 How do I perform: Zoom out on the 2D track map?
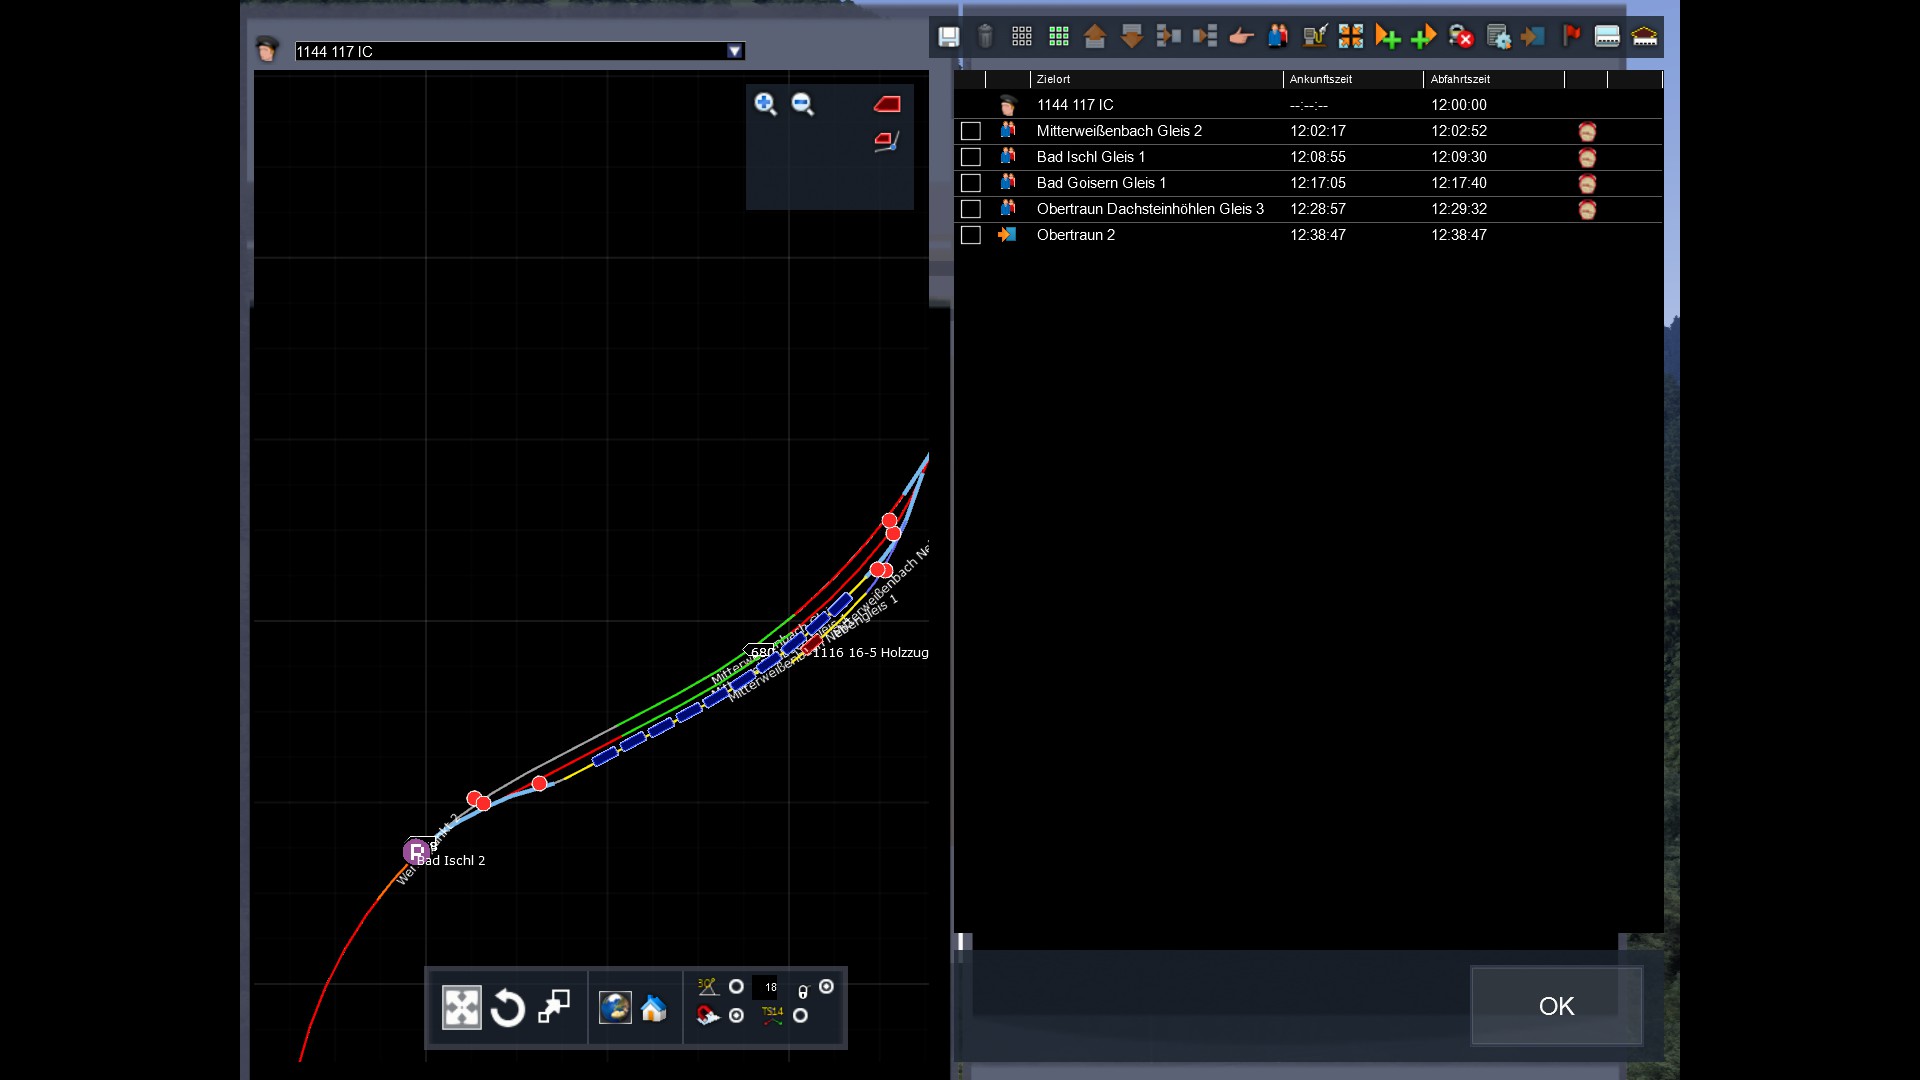coord(802,104)
